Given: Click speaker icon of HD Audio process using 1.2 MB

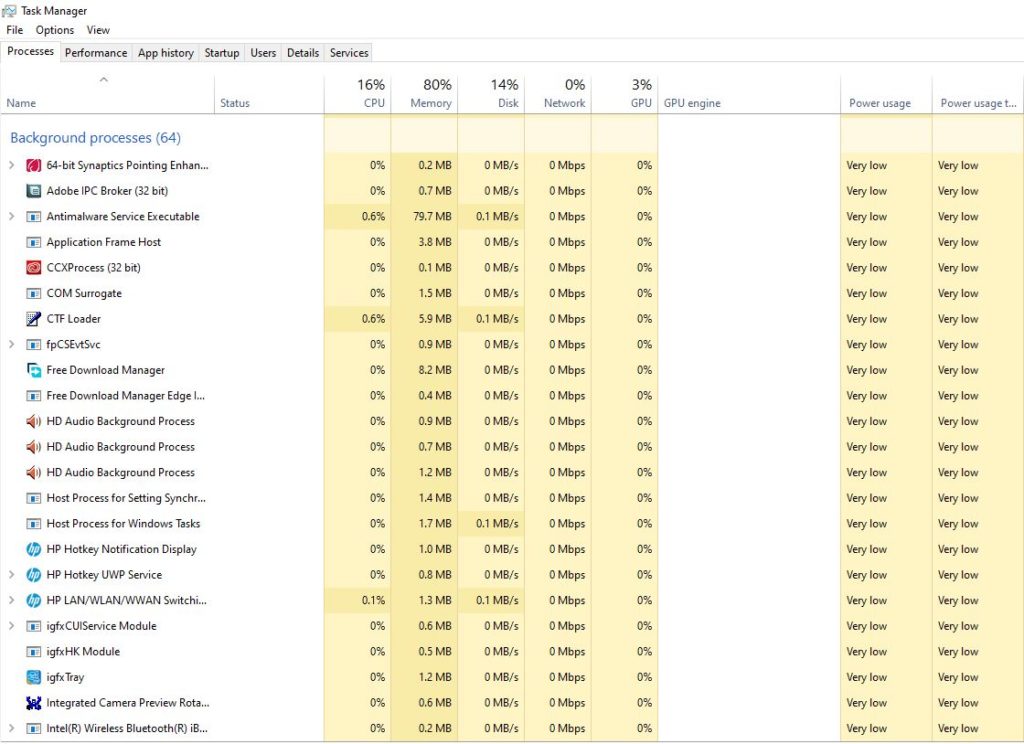Looking at the screenshot, I should pyautogui.click(x=33, y=472).
